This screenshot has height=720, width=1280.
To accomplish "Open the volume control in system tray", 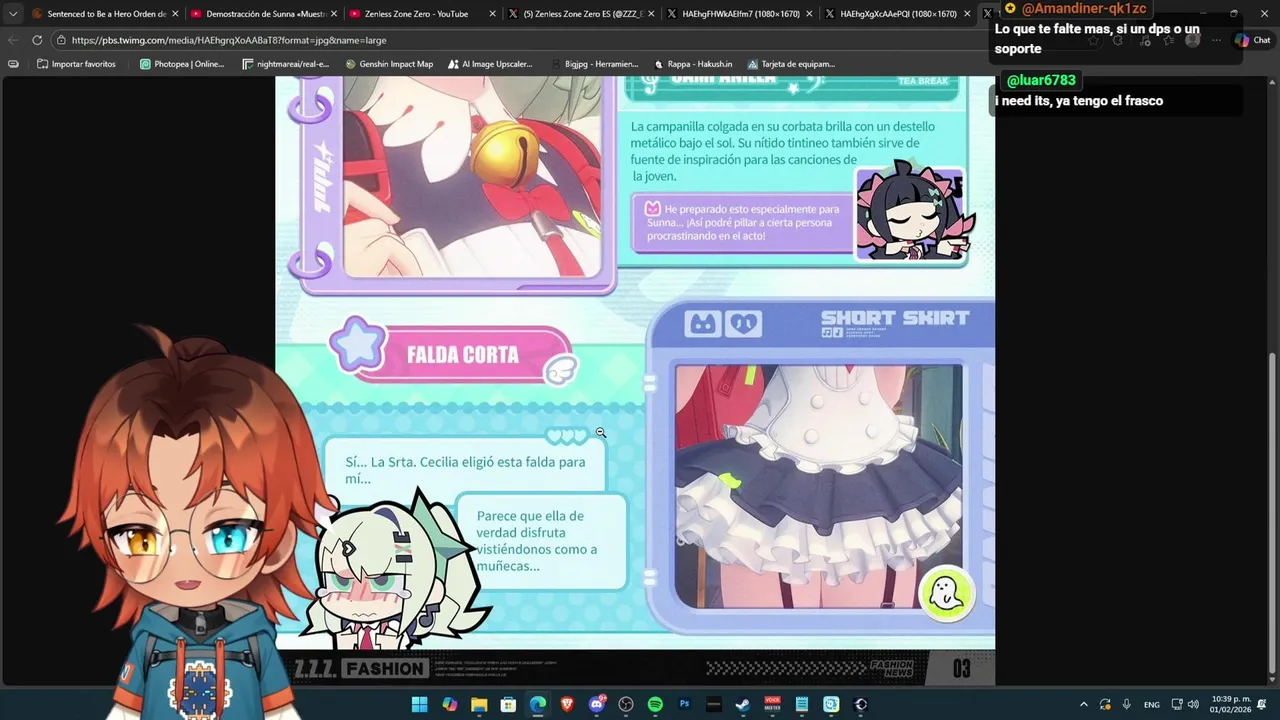I will click(1193, 704).
